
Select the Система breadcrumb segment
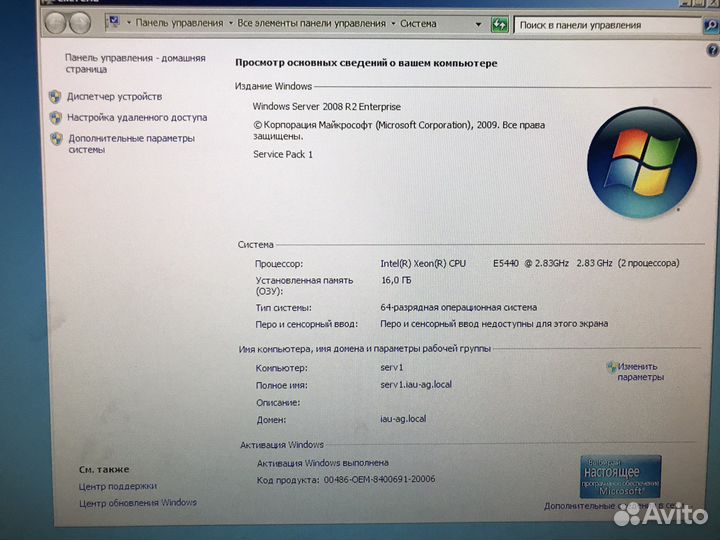418,23
